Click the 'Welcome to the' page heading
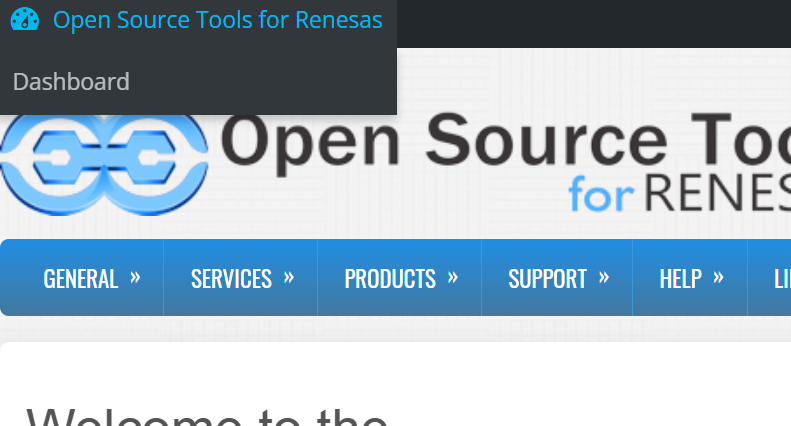 click(207, 412)
